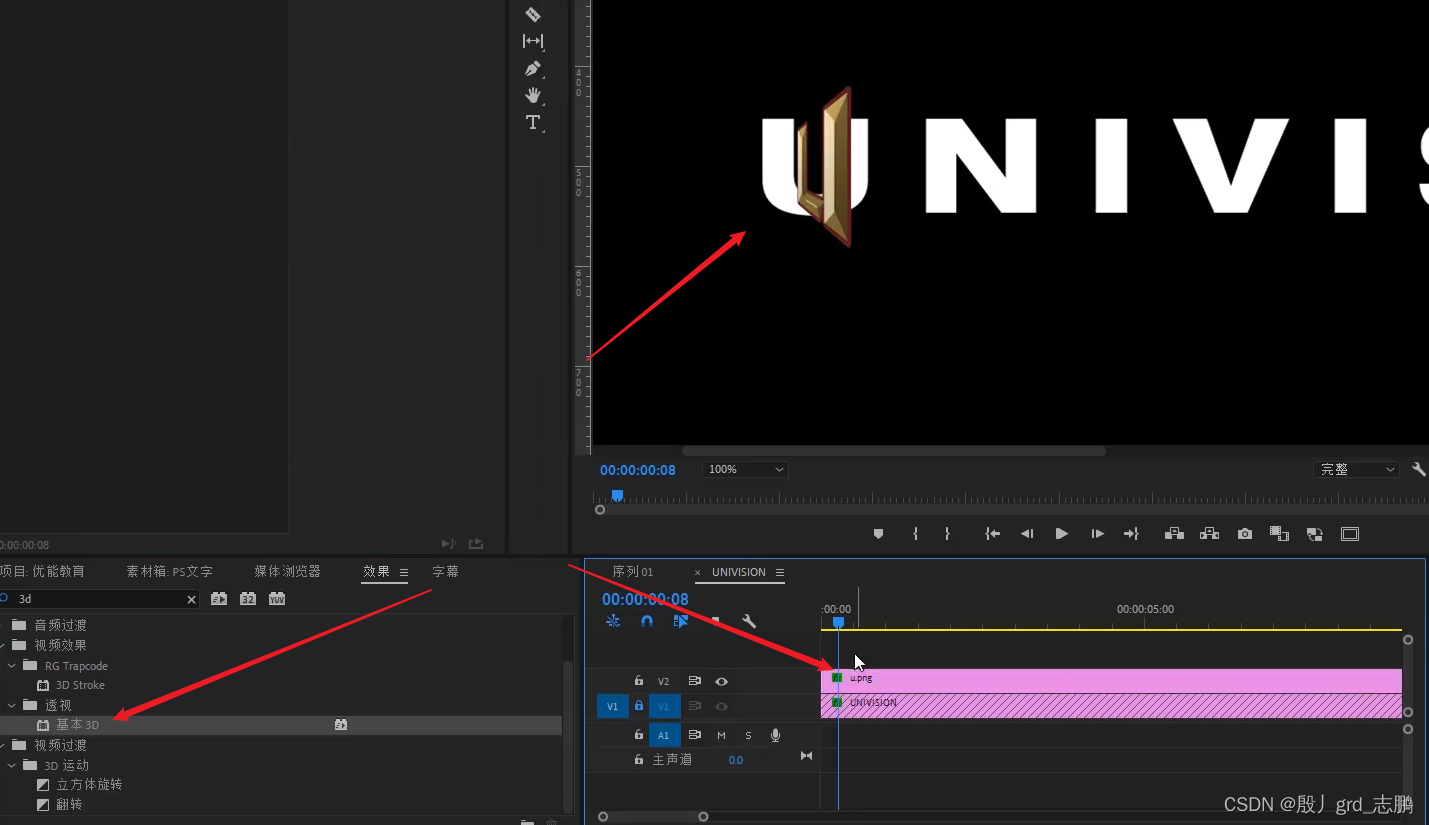Select the 立方体旋转 transition

89,785
